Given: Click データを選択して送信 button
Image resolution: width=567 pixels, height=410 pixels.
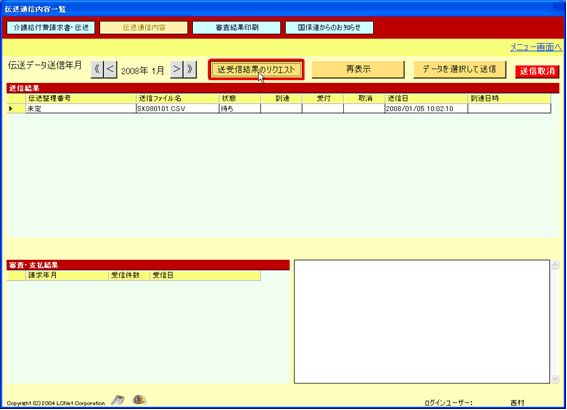Looking at the screenshot, I should (x=459, y=69).
